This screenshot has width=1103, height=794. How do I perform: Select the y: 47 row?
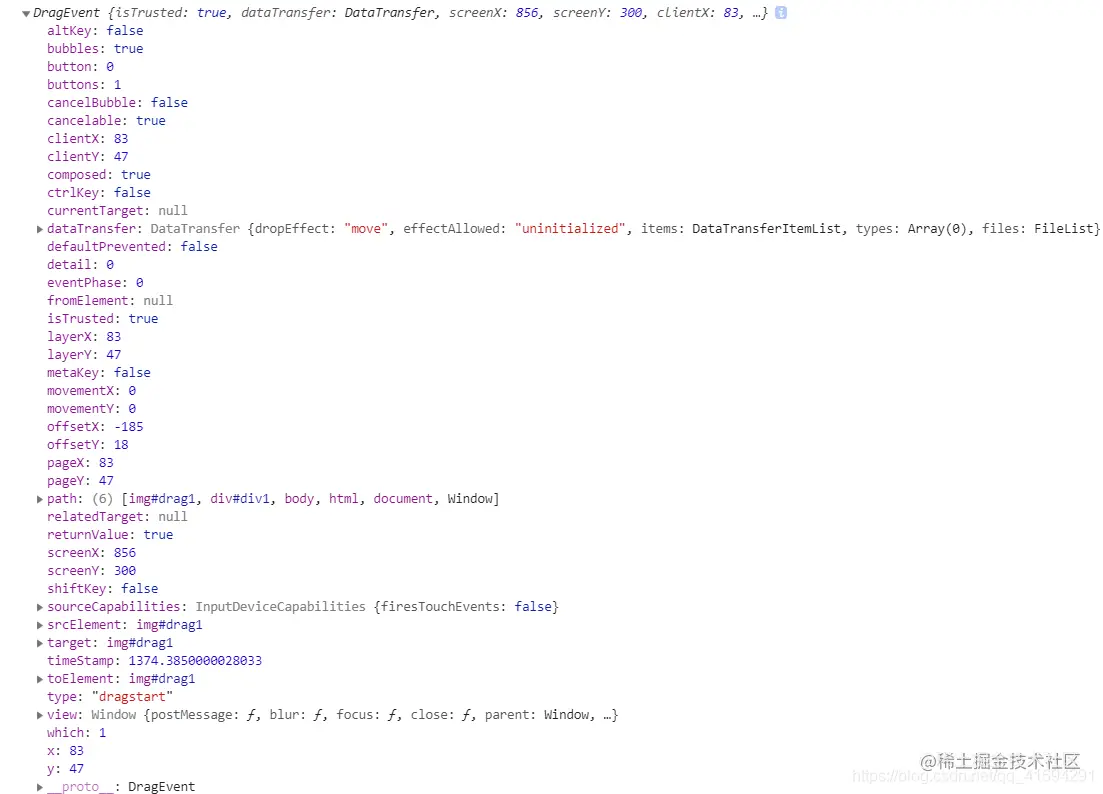click(65, 769)
